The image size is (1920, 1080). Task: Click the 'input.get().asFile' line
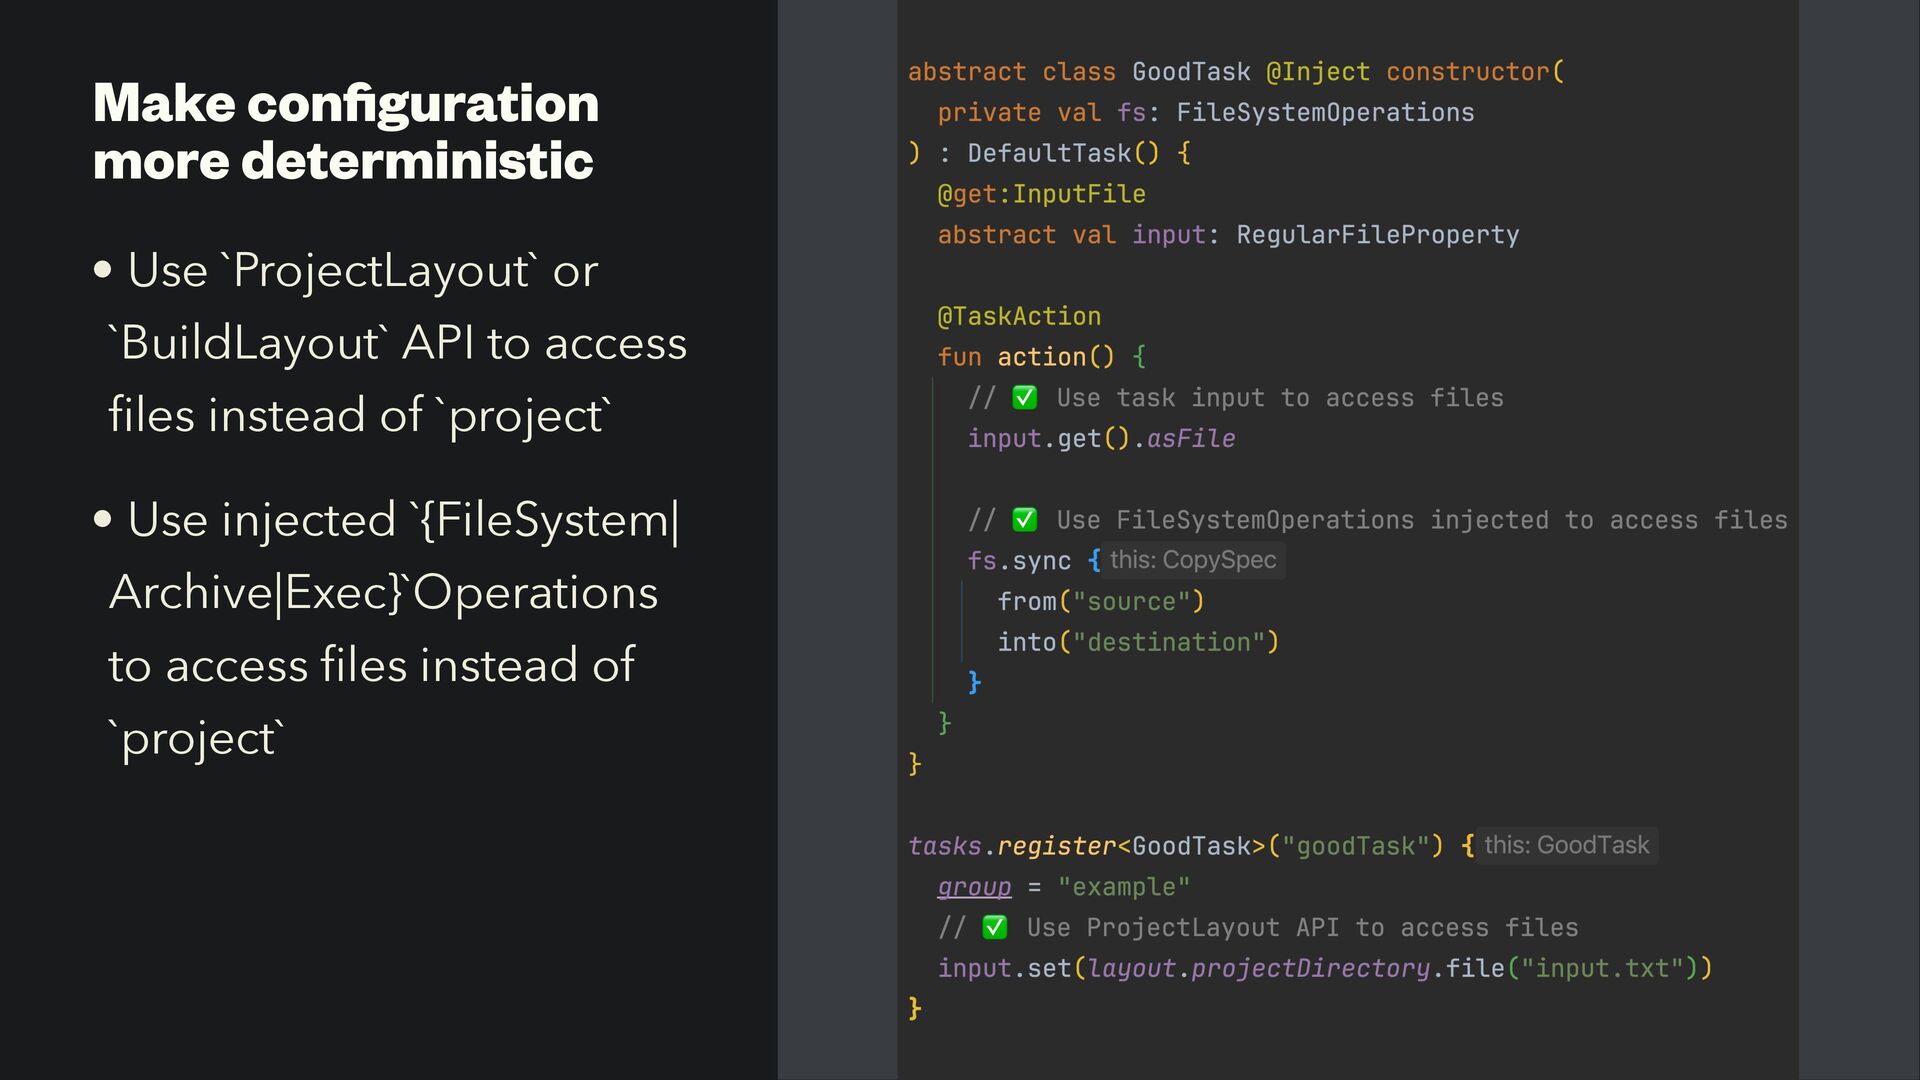[1101, 439]
